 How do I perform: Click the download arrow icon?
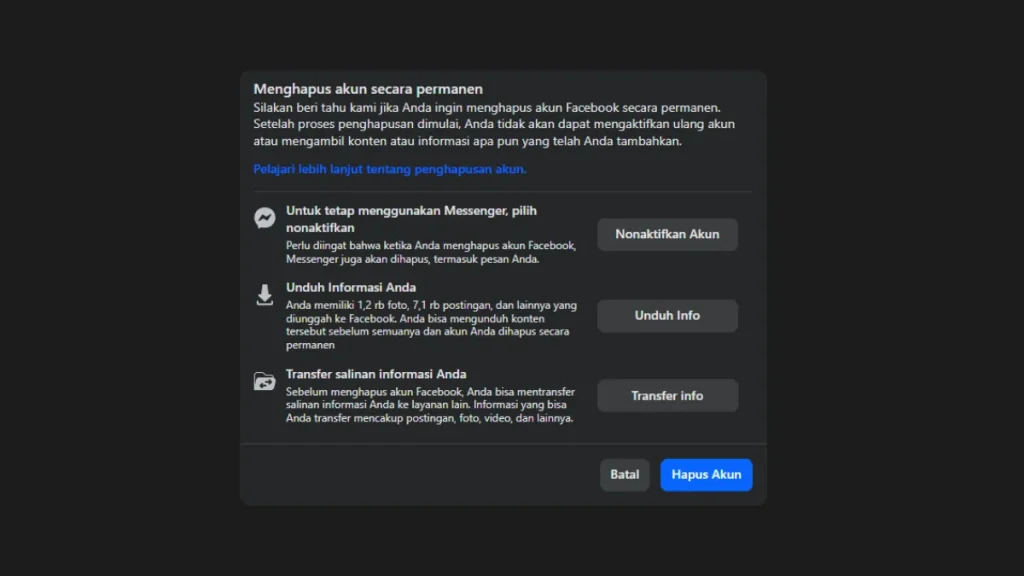[x=265, y=294]
